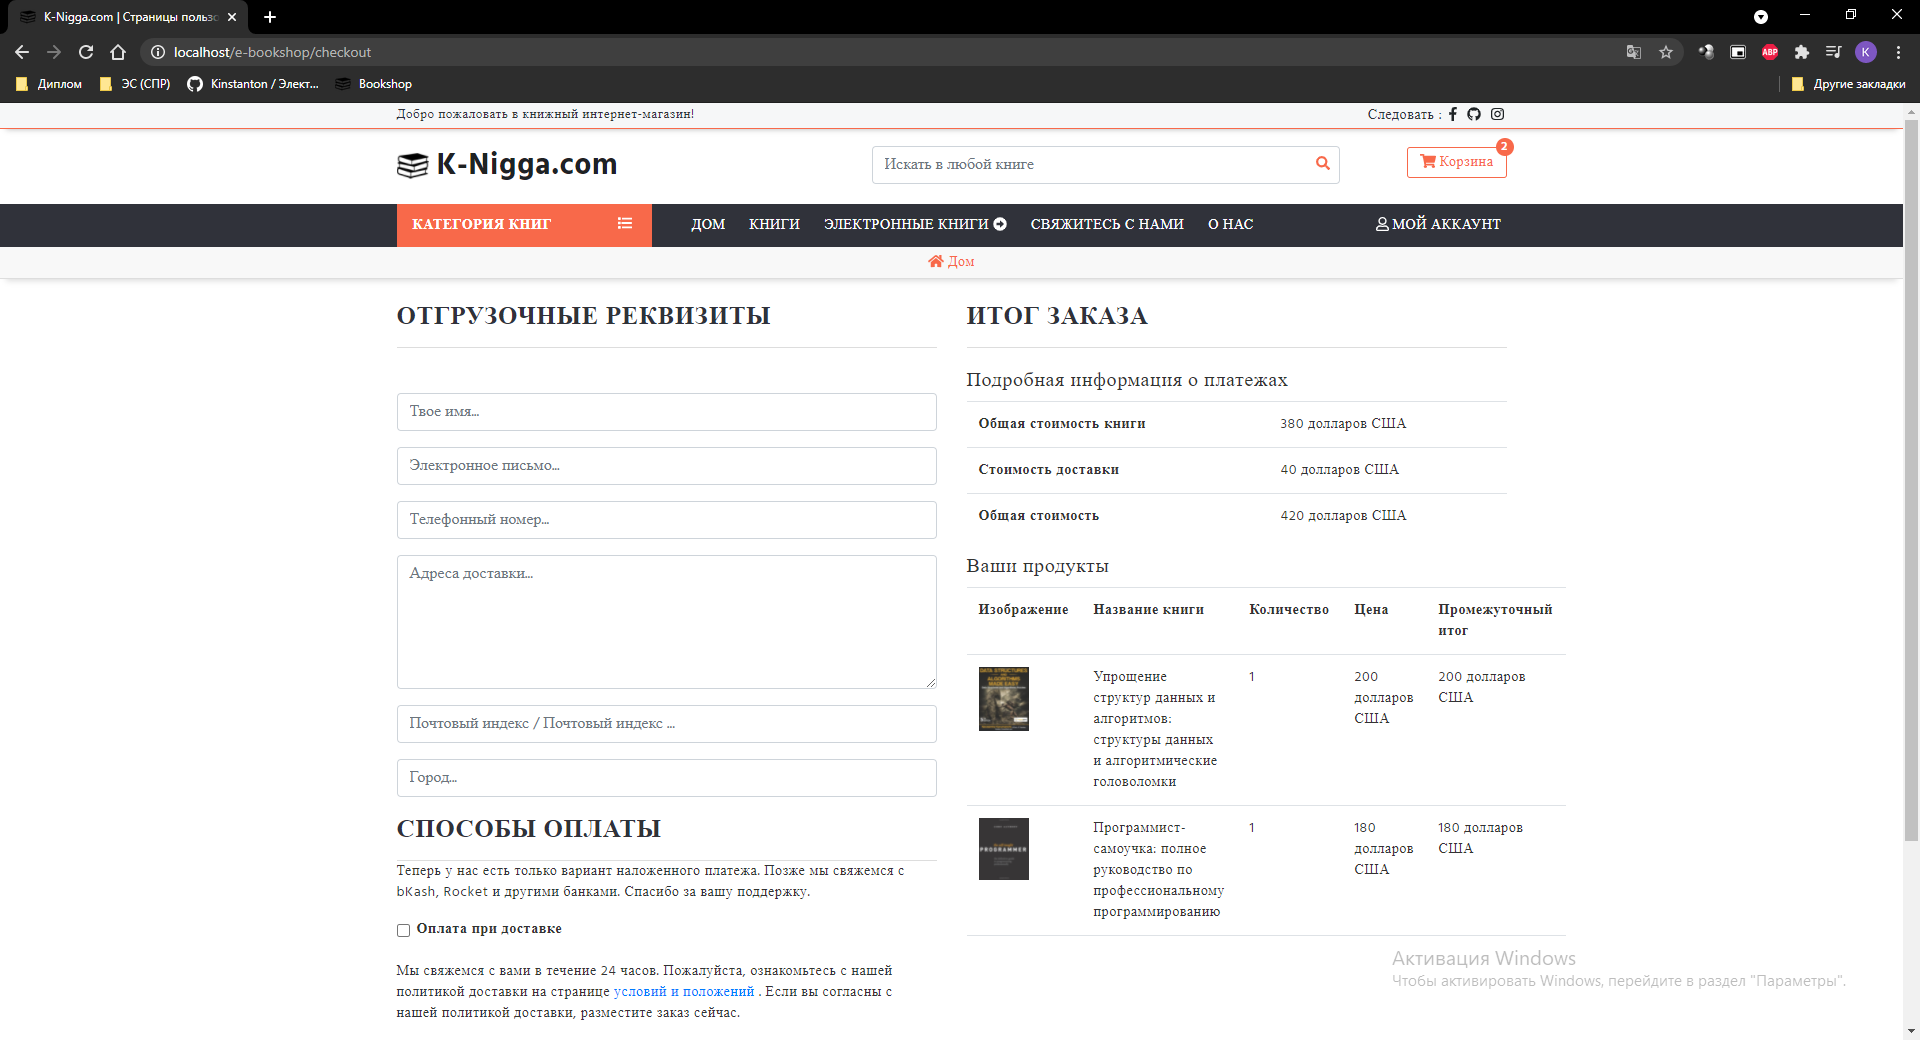Open the media control icon in toolbar
The height and width of the screenshot is (1040, 1920).
pos(1834,52)
